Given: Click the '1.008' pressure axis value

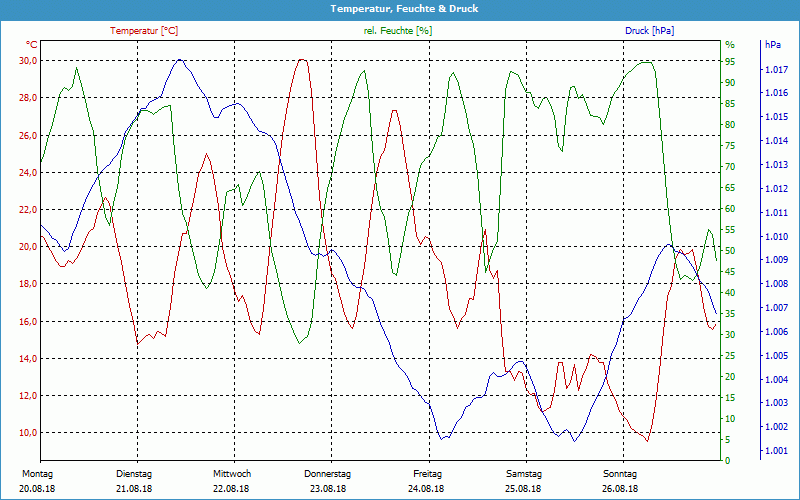Looking at the screenshot, I should [x=777, y=284].
